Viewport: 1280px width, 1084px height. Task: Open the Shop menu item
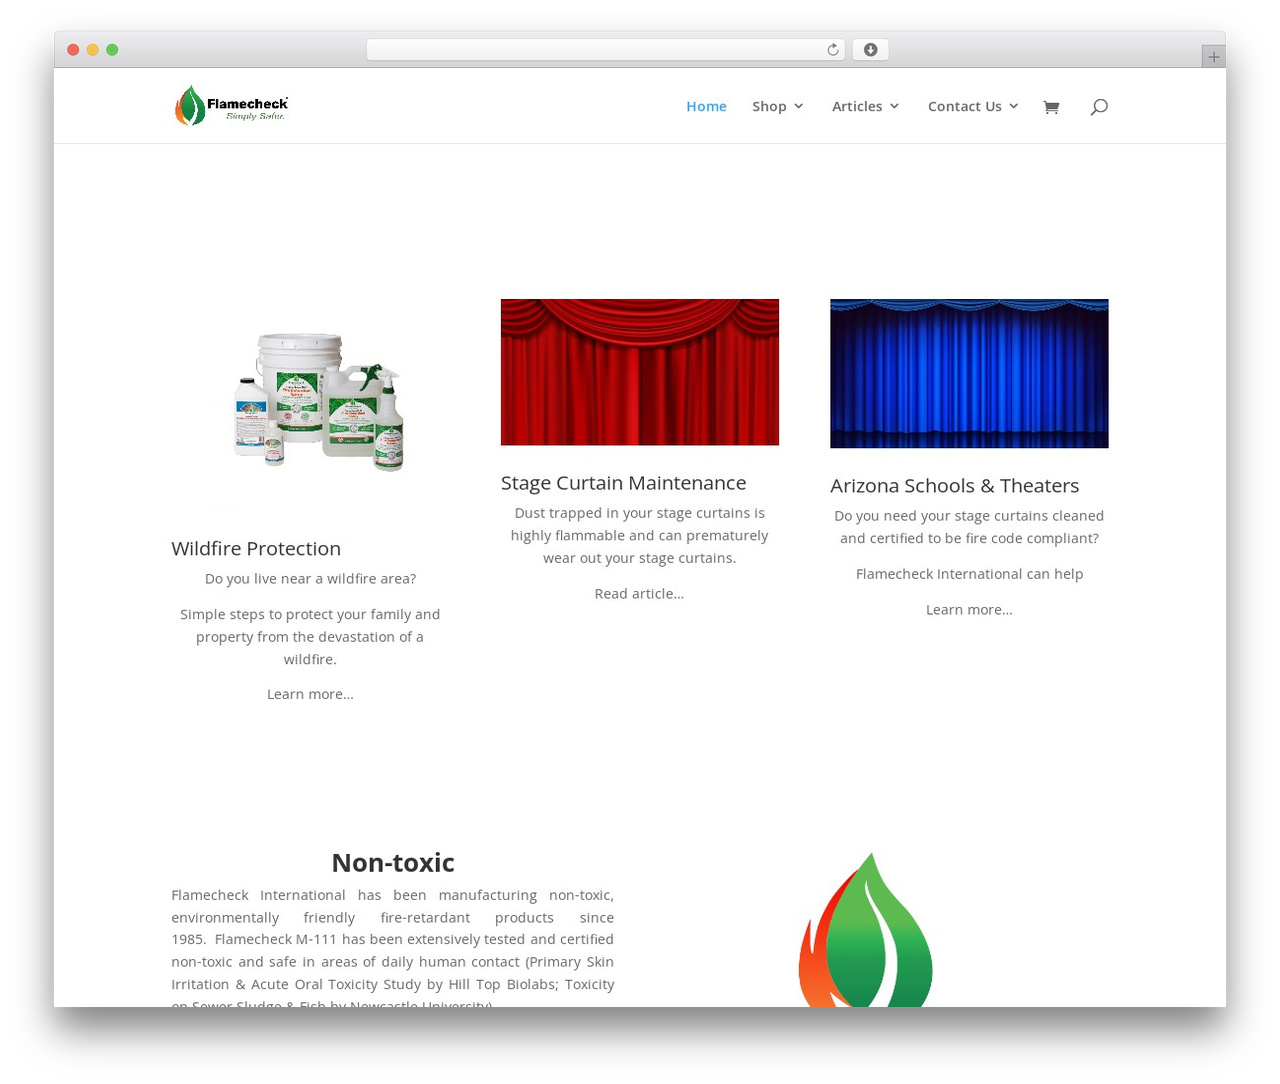coord(769,106)
